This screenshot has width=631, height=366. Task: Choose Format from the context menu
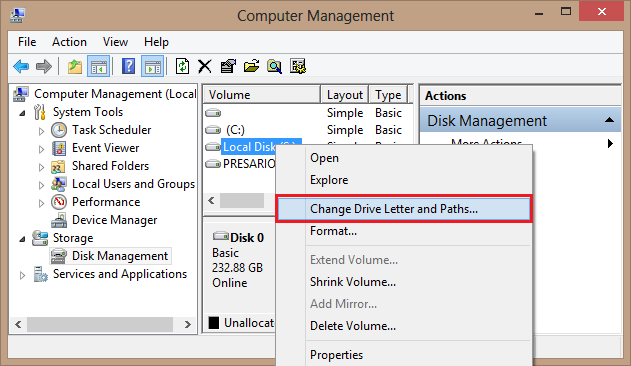tap(404, 231)
